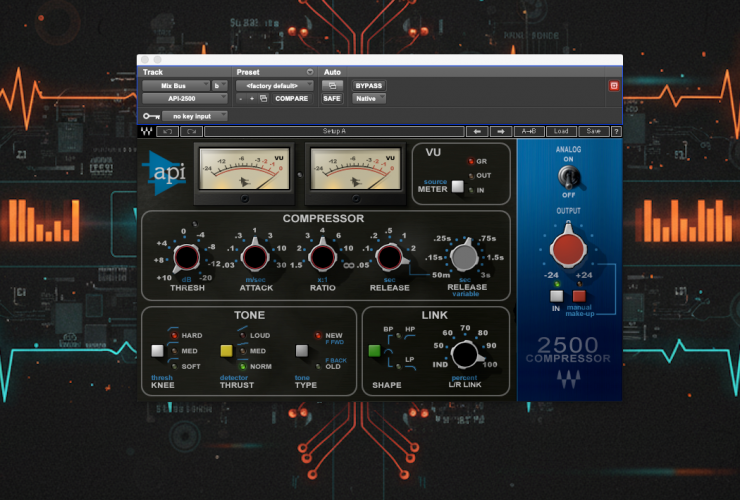Click right VU meter calibration screw
The image size is (740, 500).
pos(356,199)
